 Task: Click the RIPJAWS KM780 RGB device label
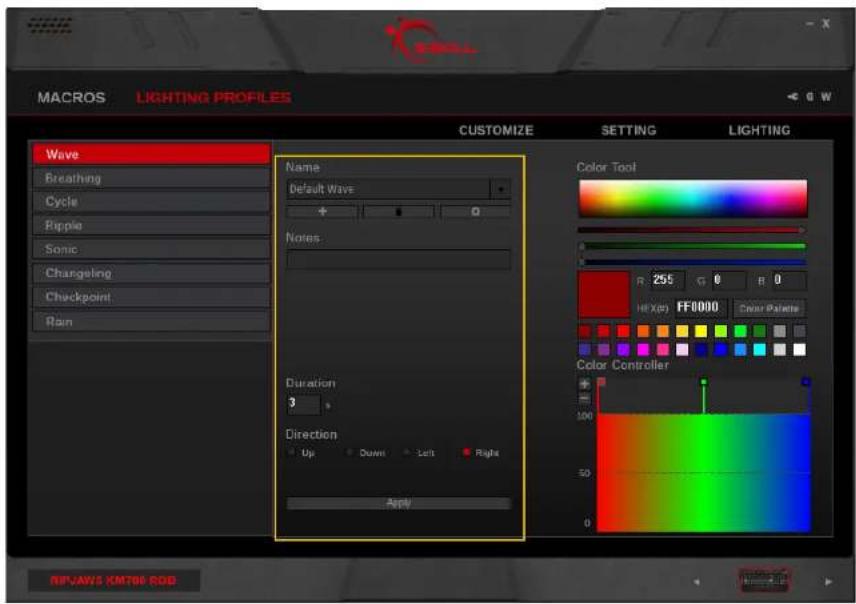coord(114,581)
